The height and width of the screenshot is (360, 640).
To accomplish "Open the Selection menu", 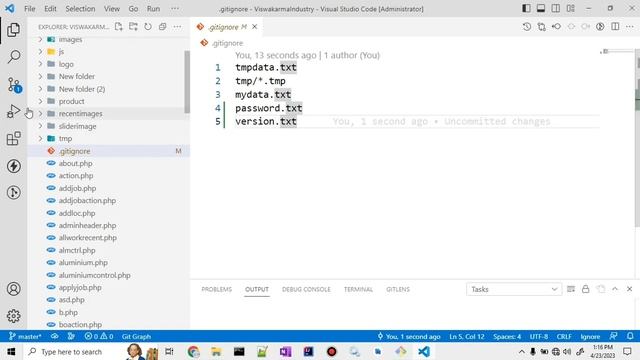I will tap(80, 9).
